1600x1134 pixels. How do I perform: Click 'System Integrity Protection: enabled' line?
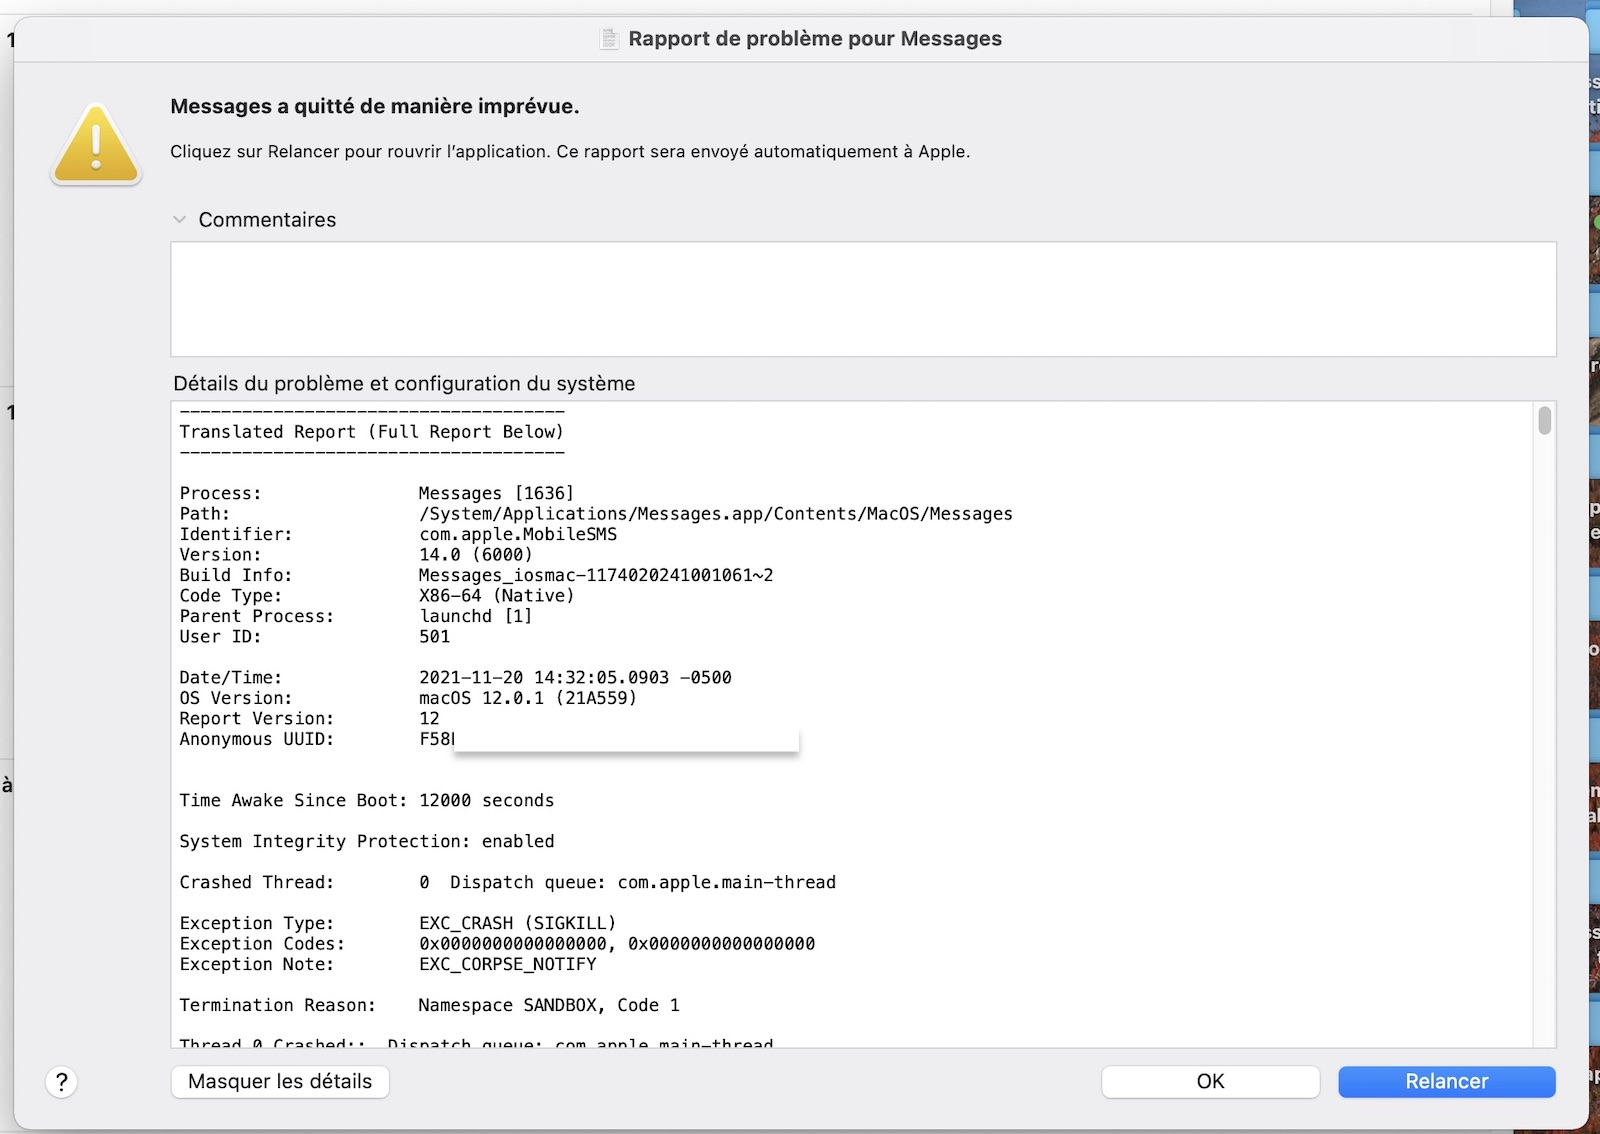coord(367,842)
